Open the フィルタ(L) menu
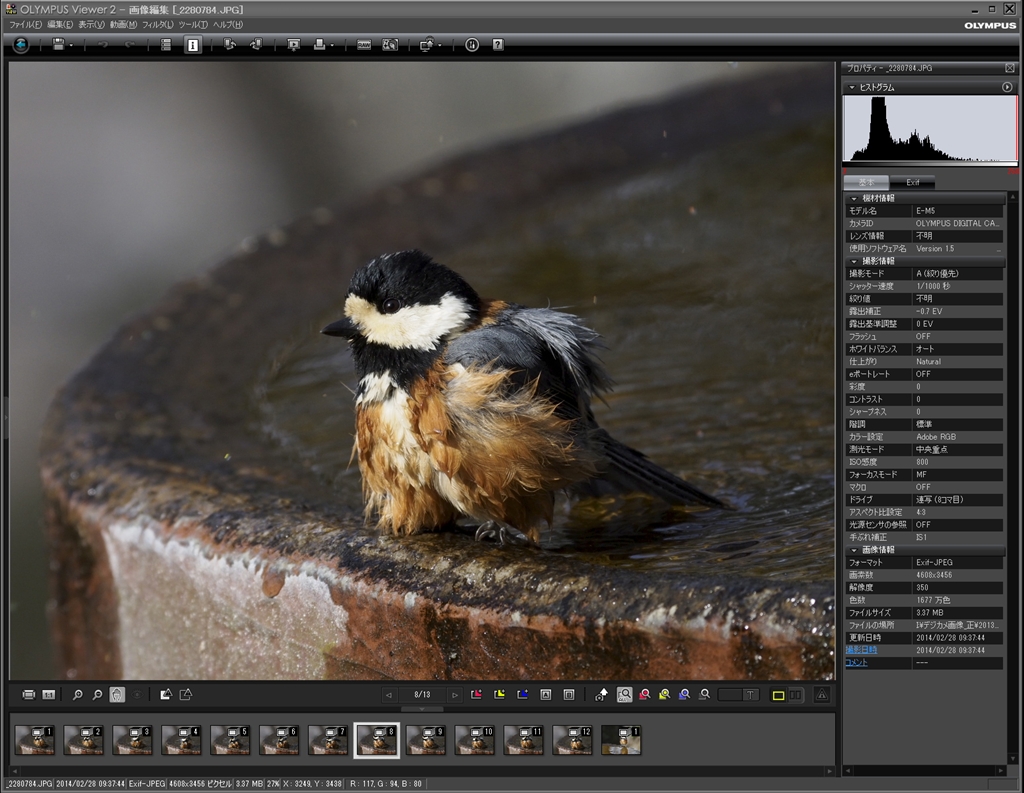This screenshot has width=1024, height=793. [x=157, y=24]
